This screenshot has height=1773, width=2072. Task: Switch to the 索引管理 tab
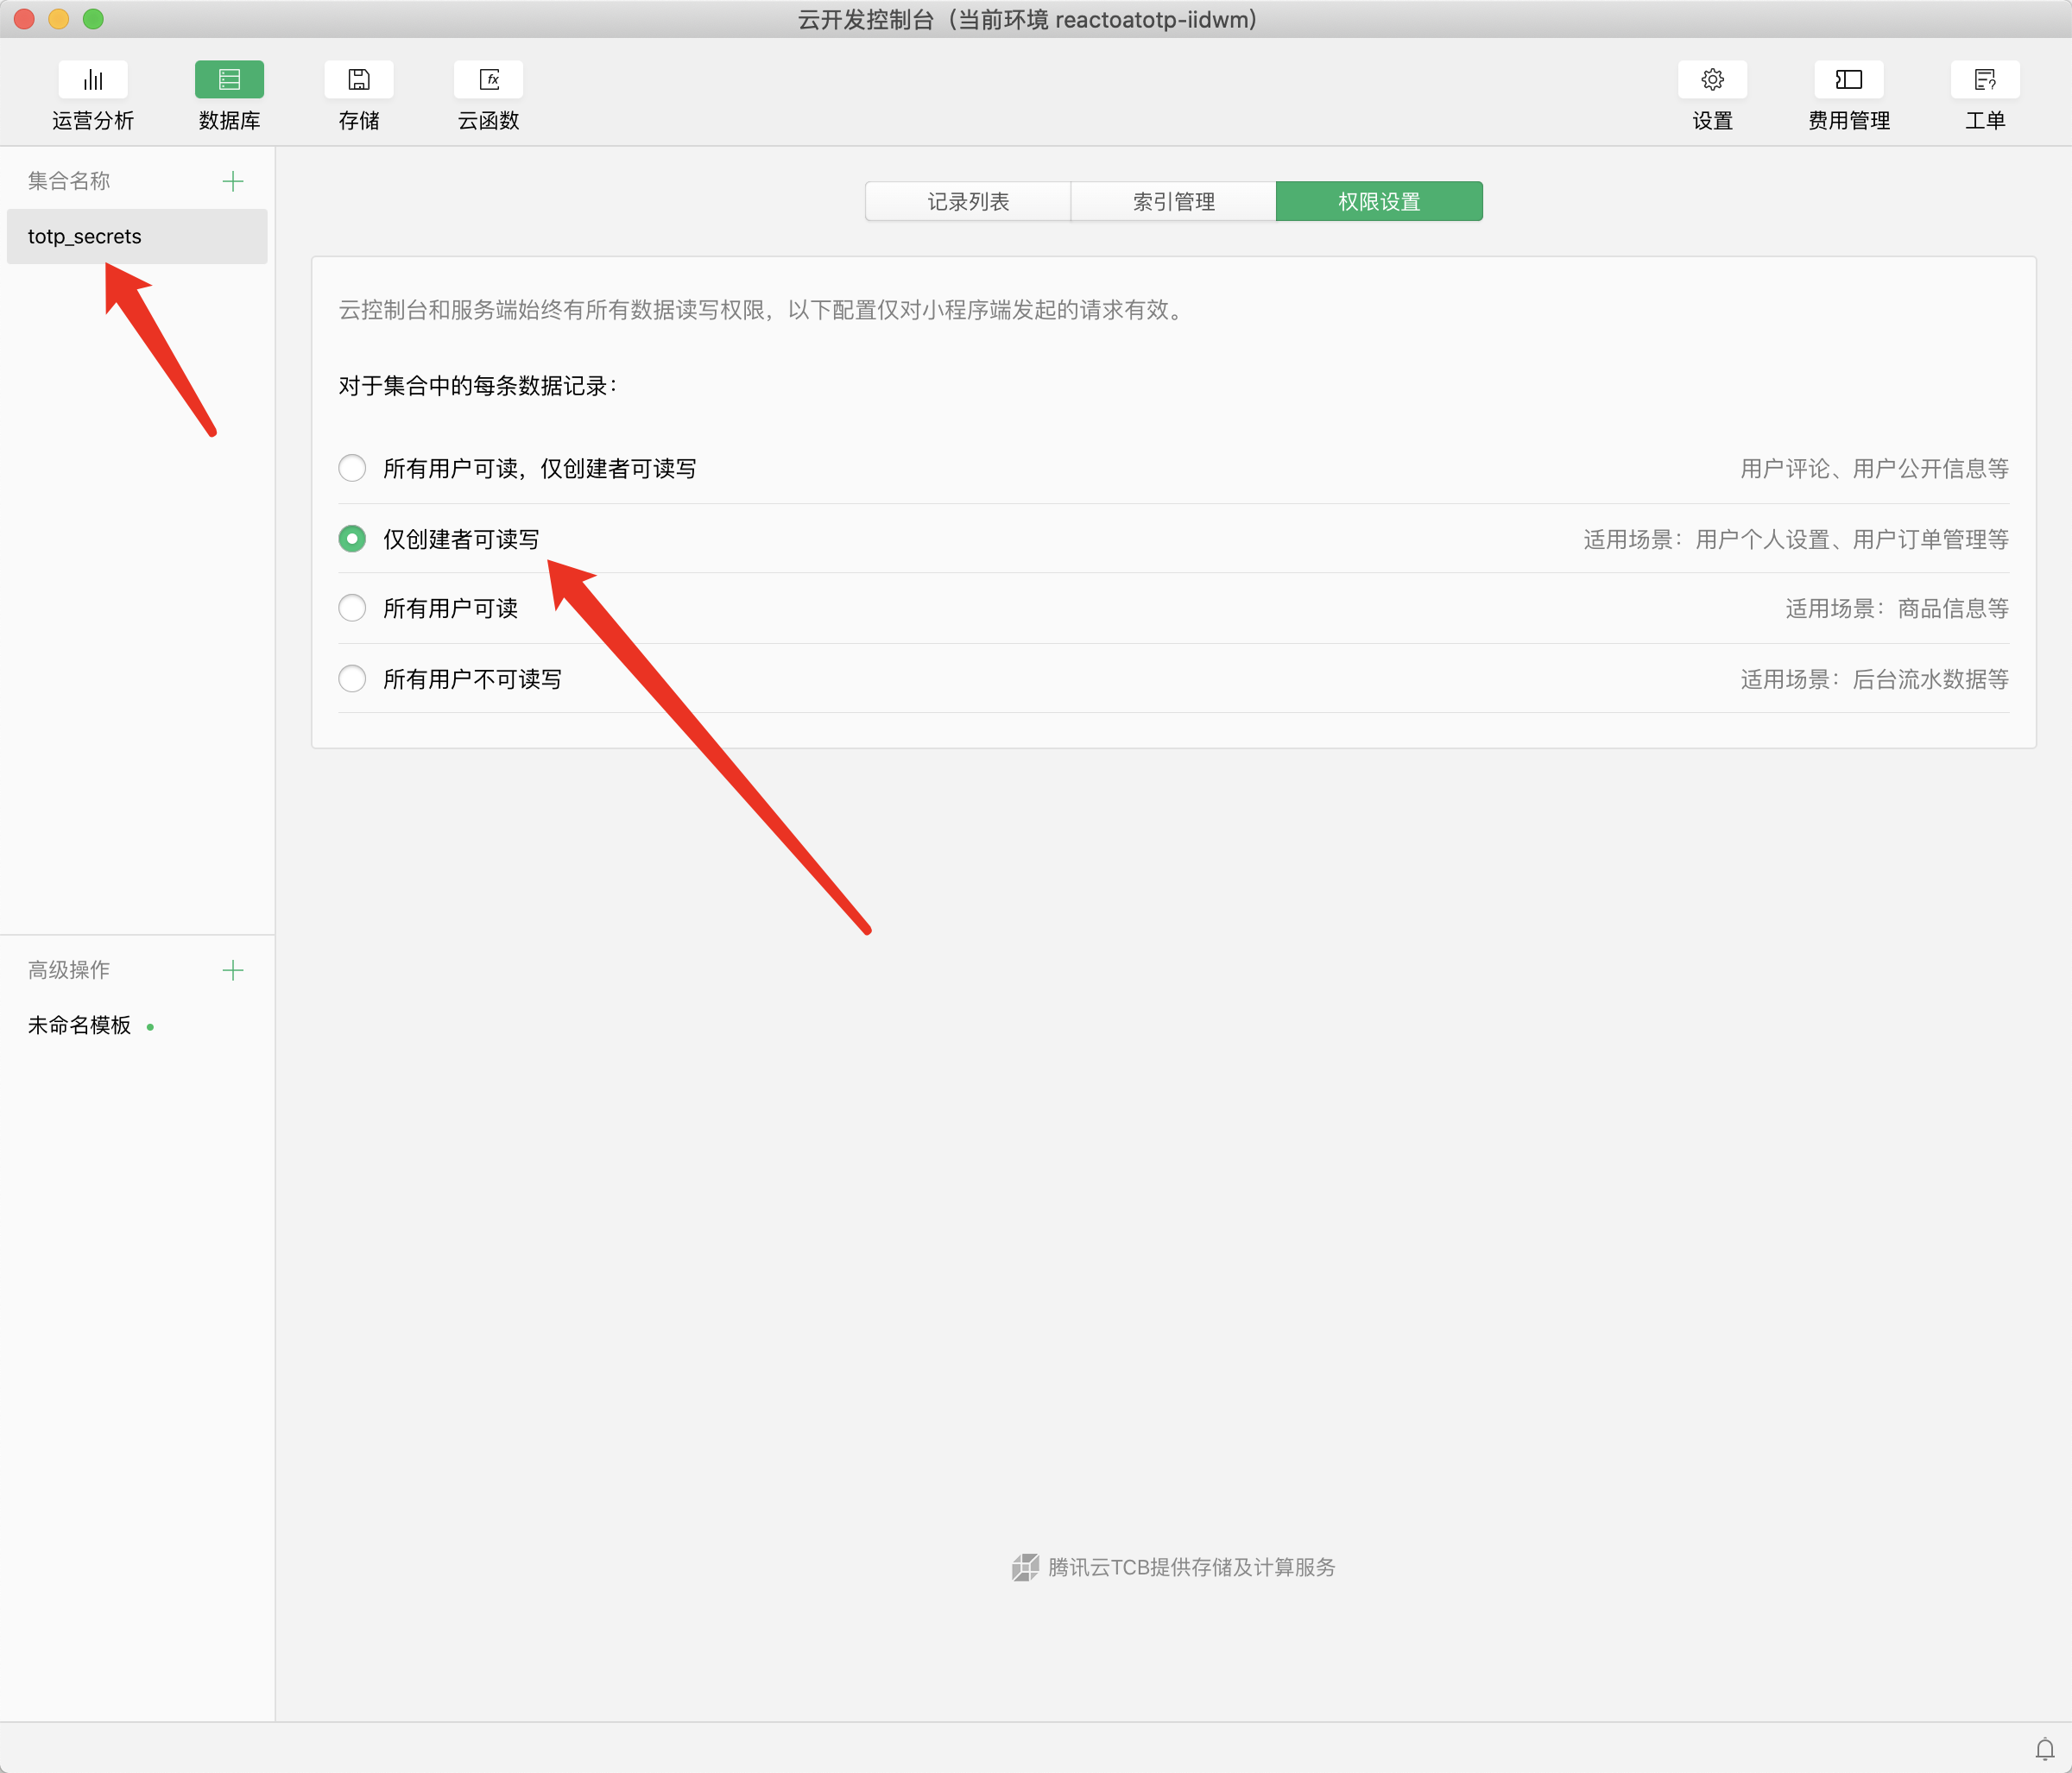click(x=1174, y=201)
